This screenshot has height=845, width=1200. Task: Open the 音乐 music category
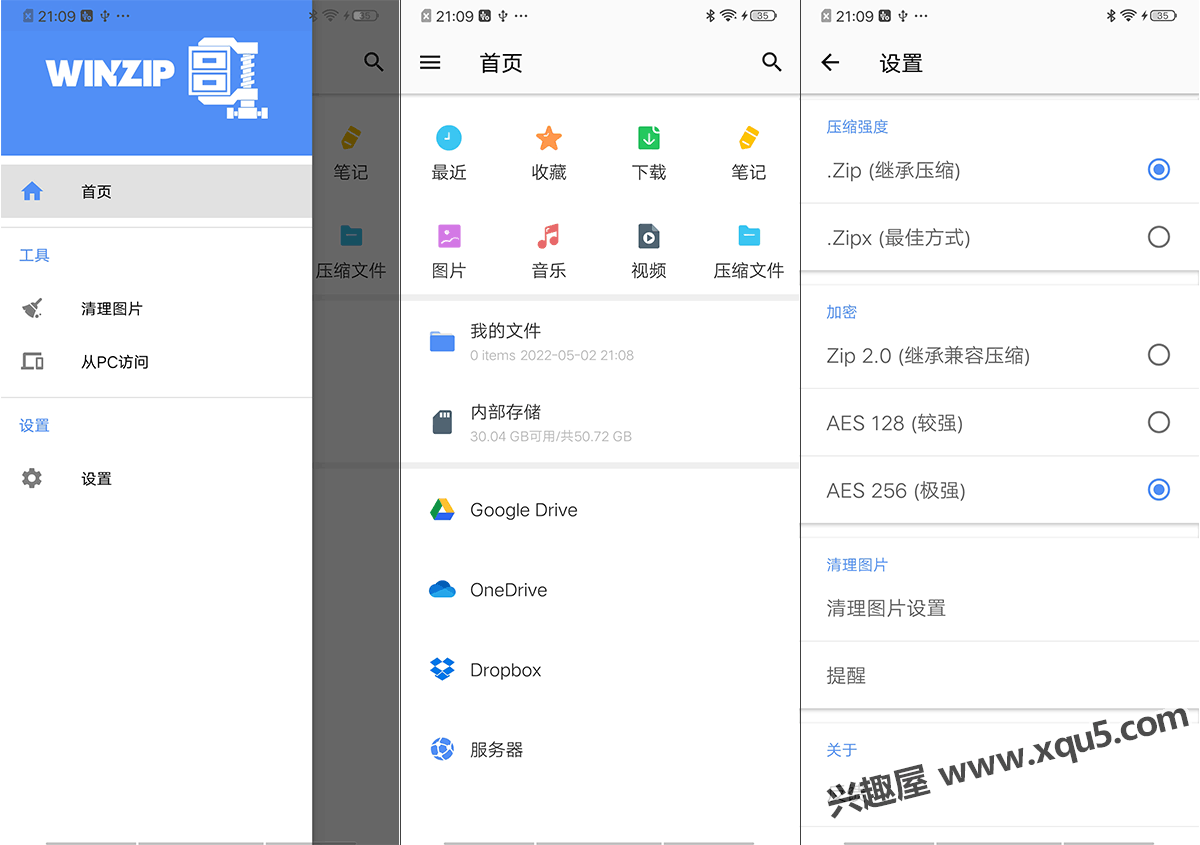[549, 251]
